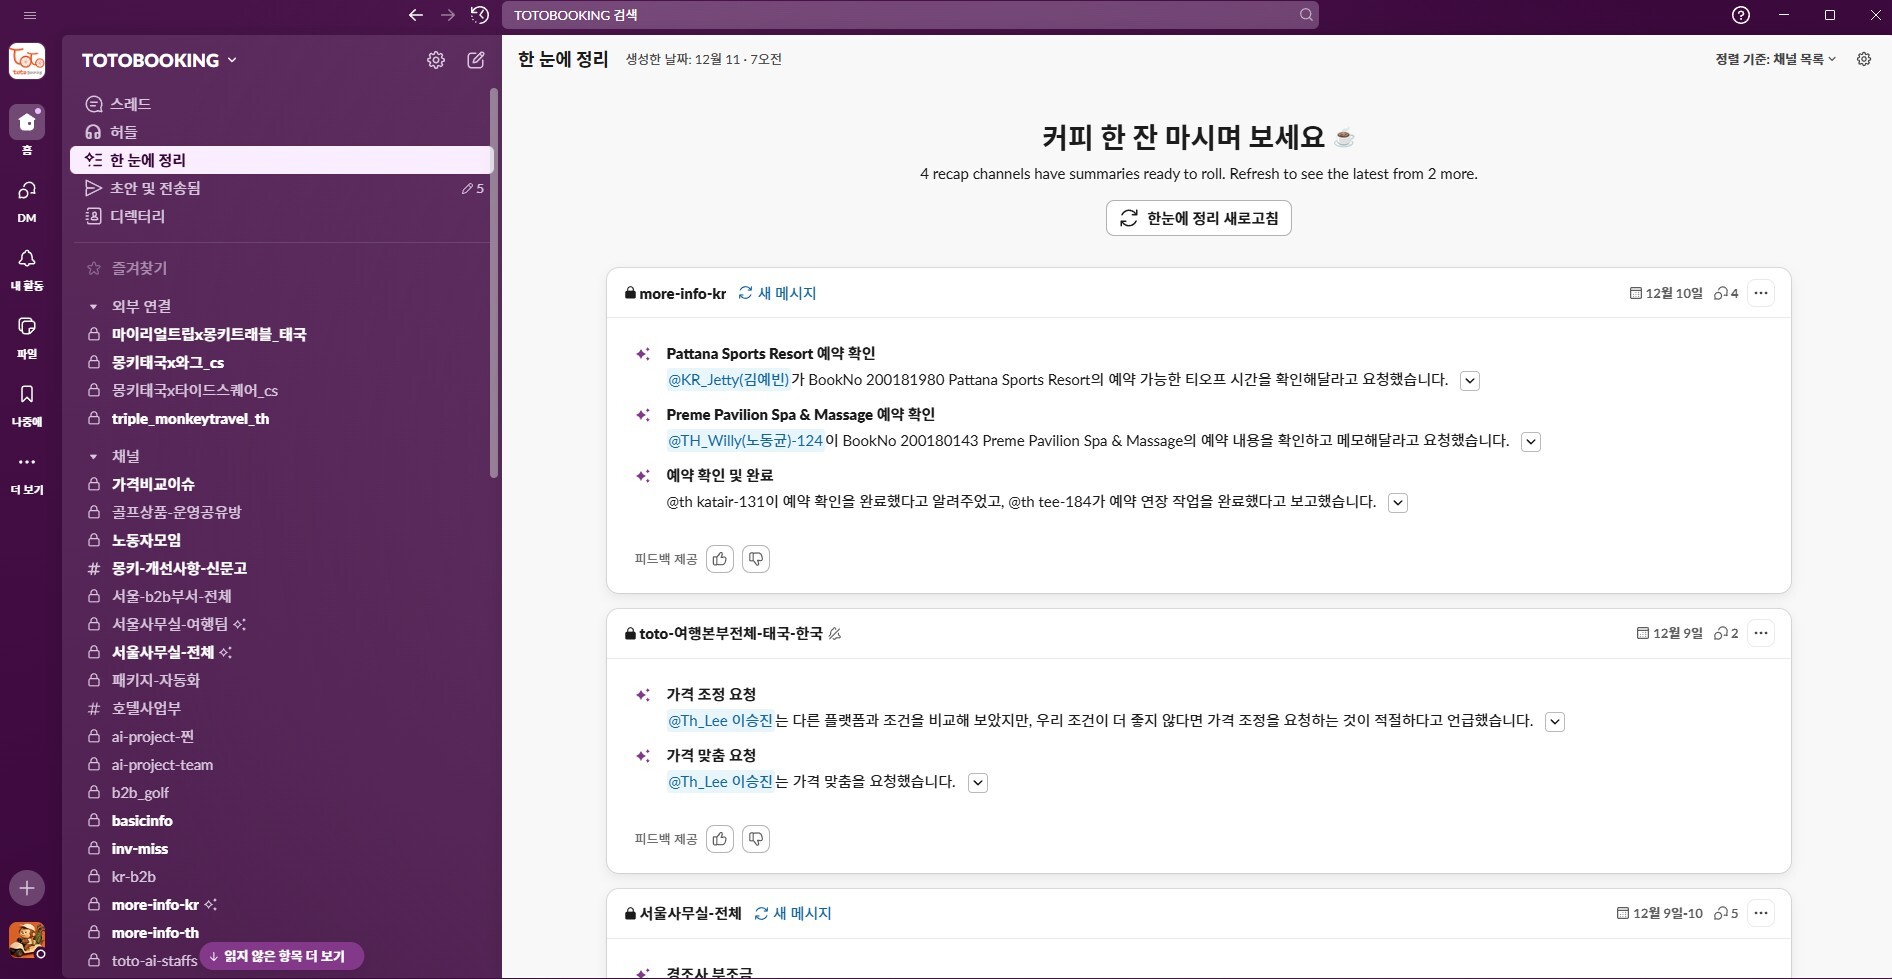Click 새 메시지 in 서울사무실-전체 card
Viewport: 1892px width, 979px height.
tap(793, 913)
